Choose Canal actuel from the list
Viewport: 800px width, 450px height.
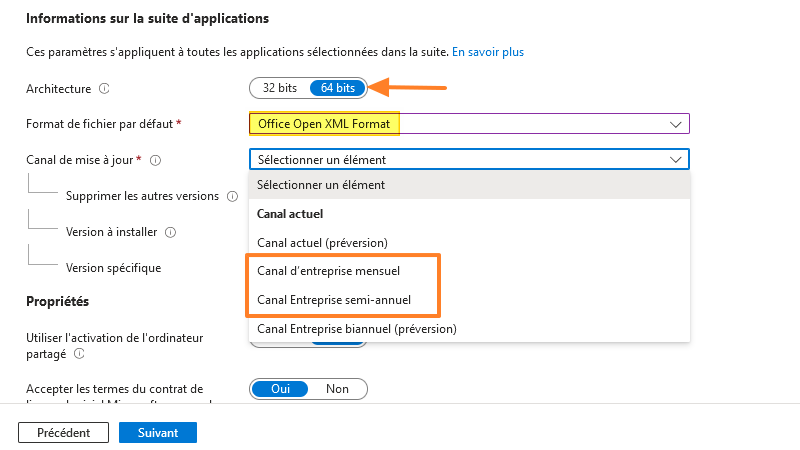click(291, 214)
